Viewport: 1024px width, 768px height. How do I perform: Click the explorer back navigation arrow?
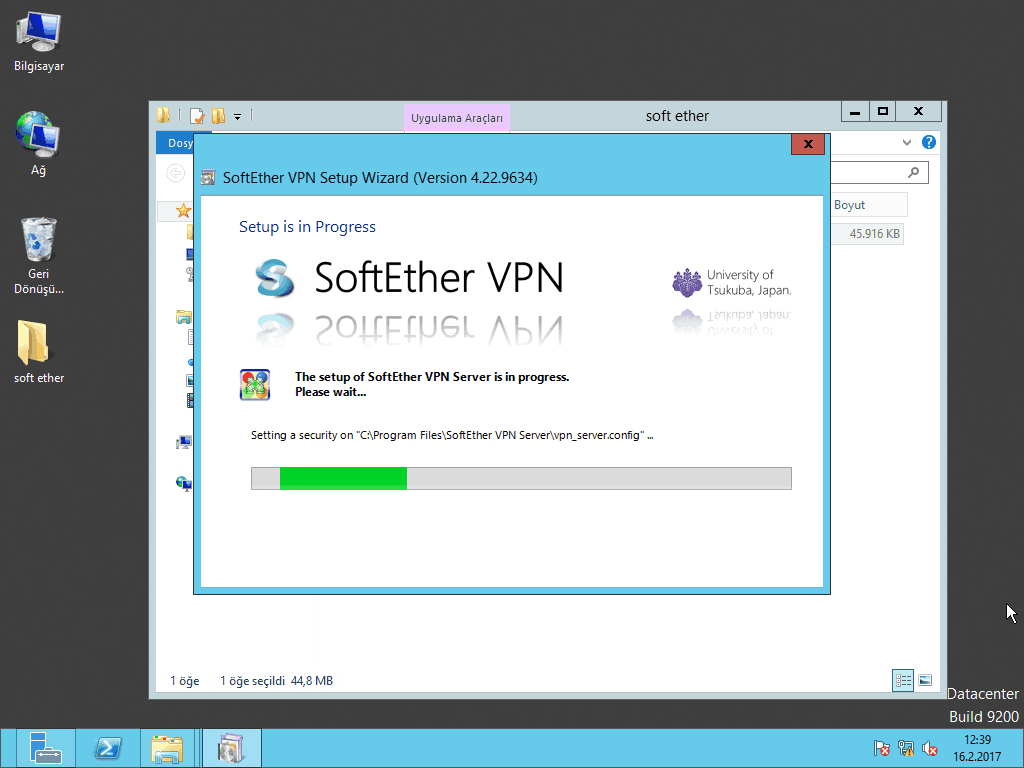[x=175, y=173]
